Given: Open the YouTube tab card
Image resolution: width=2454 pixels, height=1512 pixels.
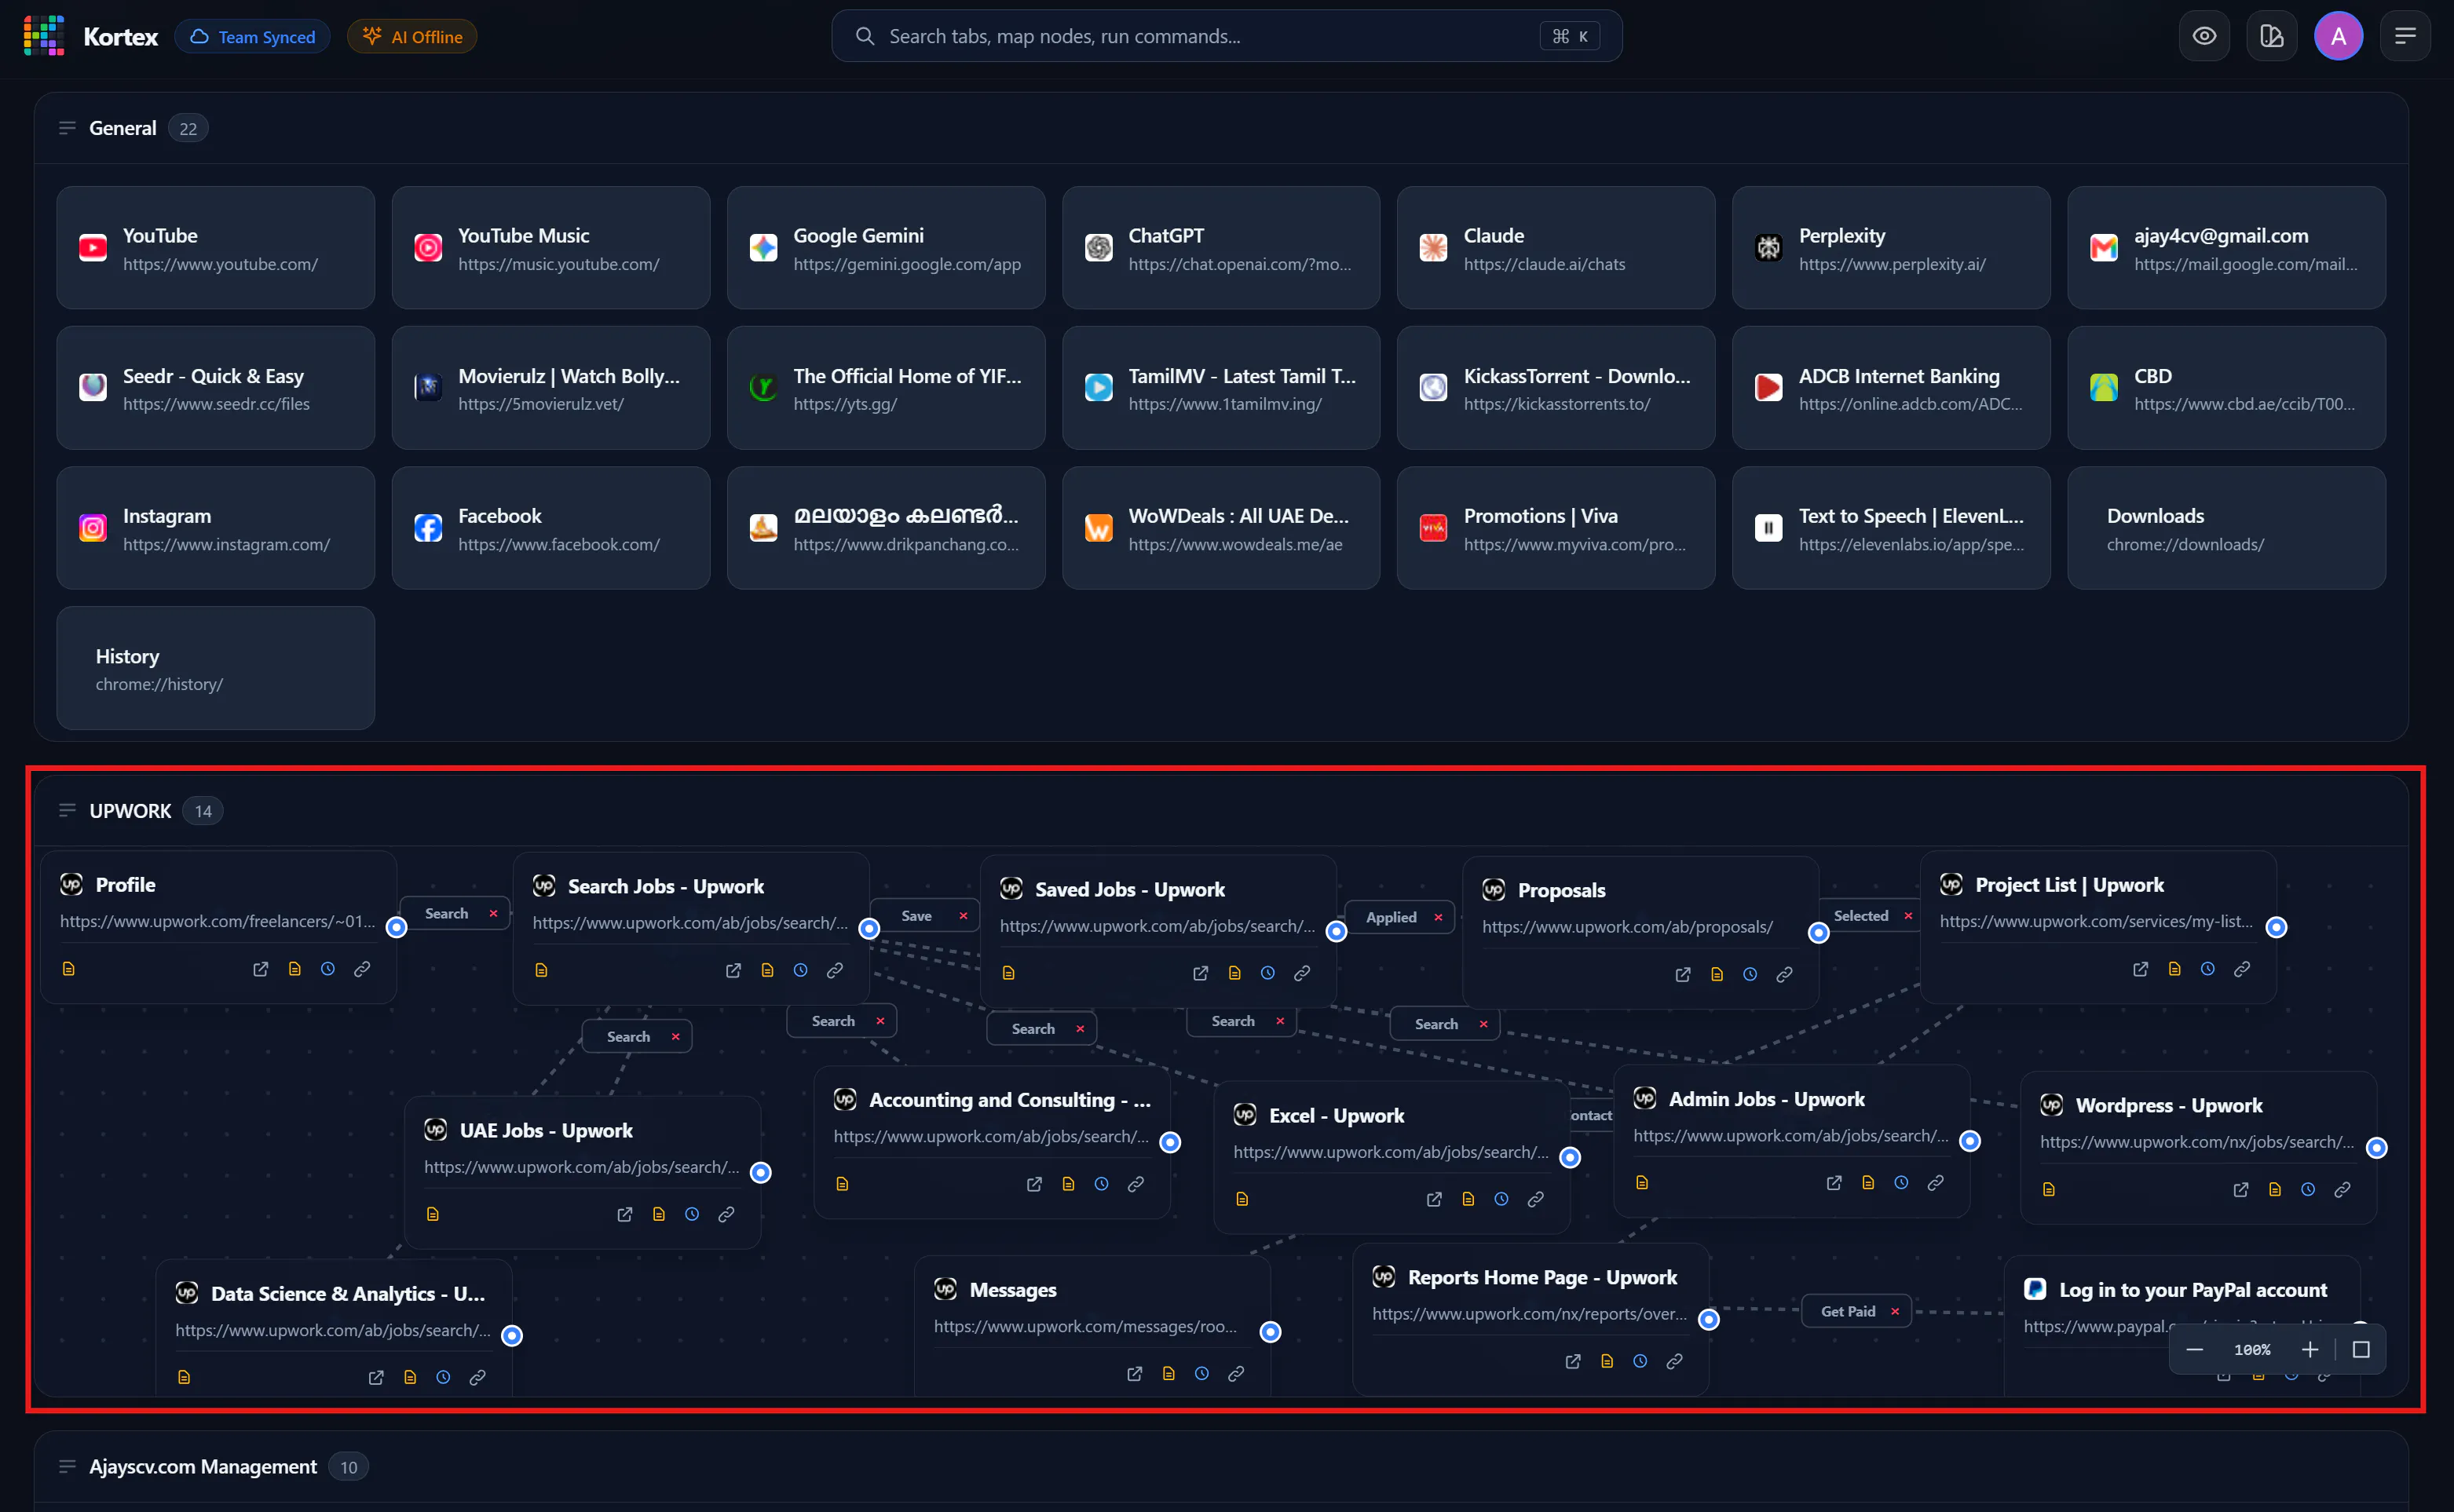Looking at the screenshot, I should 216,248.
